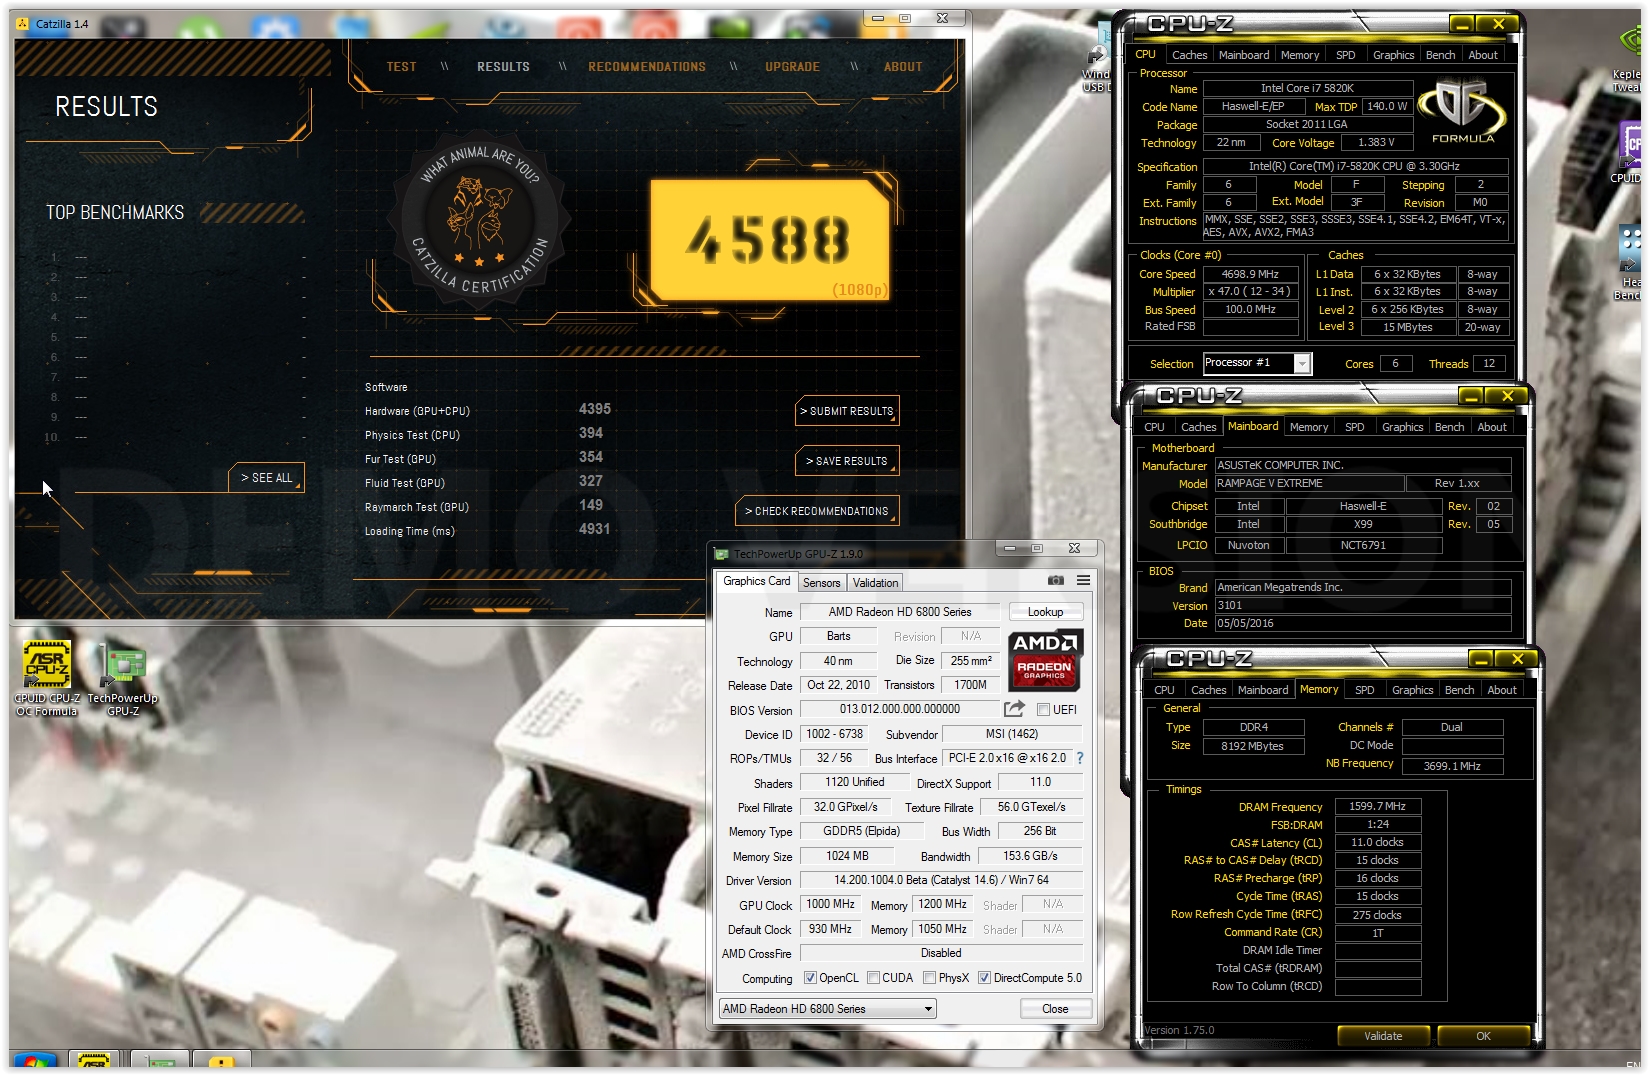The image size is (1649, 1075).
Task: Click the CPU-Z OC Formula taskbar icon
Action: coord(93,1062)
